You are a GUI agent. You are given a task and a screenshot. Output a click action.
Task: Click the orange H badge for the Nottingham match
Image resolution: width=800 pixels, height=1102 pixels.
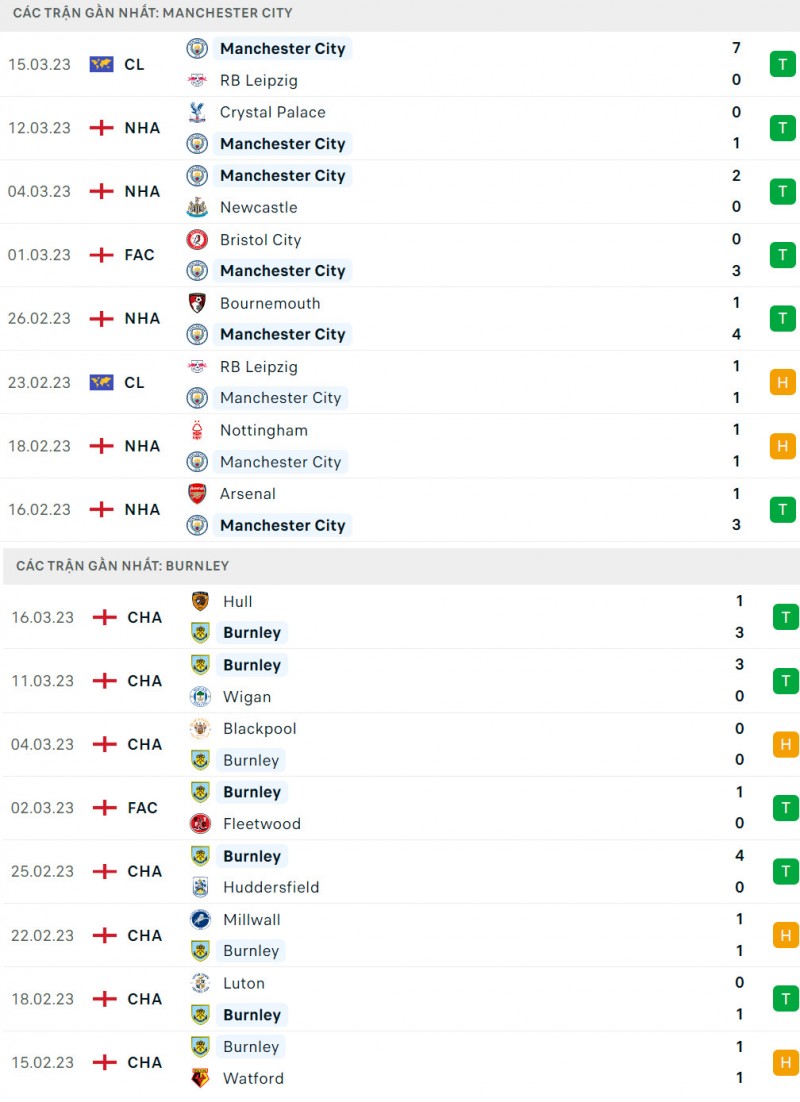[x=782, y=445]
